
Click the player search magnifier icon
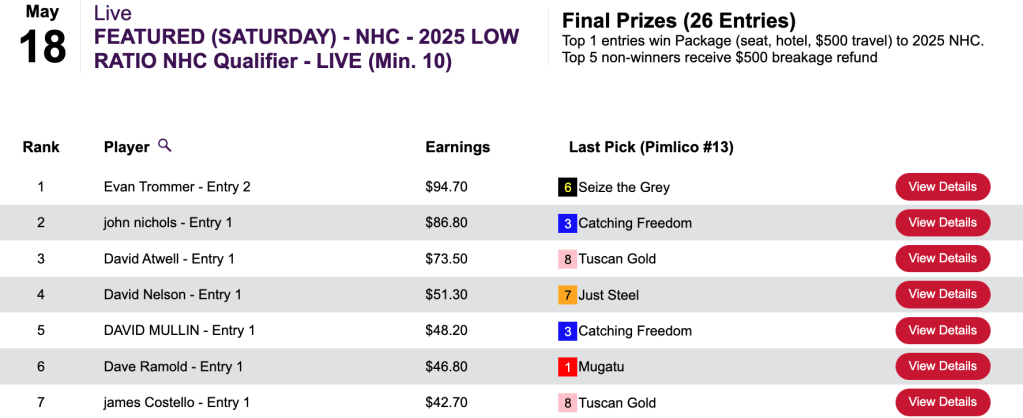pos(165,146)
